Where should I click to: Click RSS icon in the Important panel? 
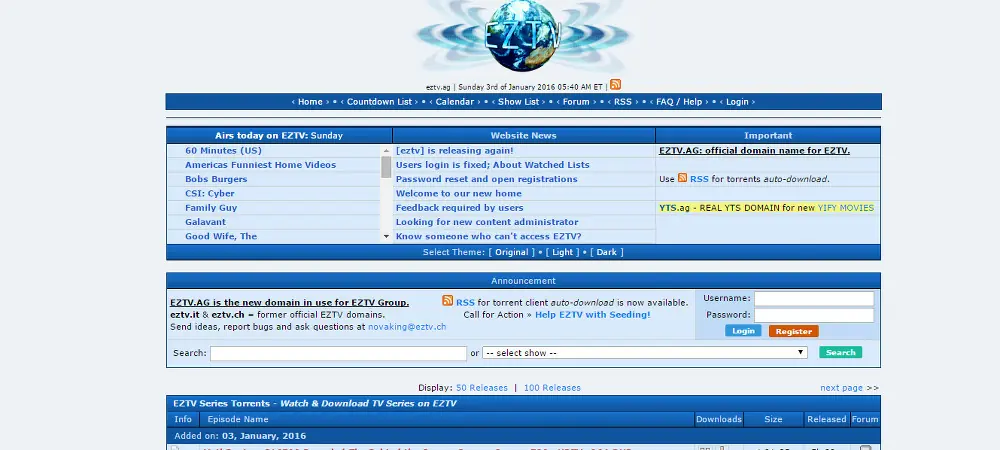[x=682, y=178]
